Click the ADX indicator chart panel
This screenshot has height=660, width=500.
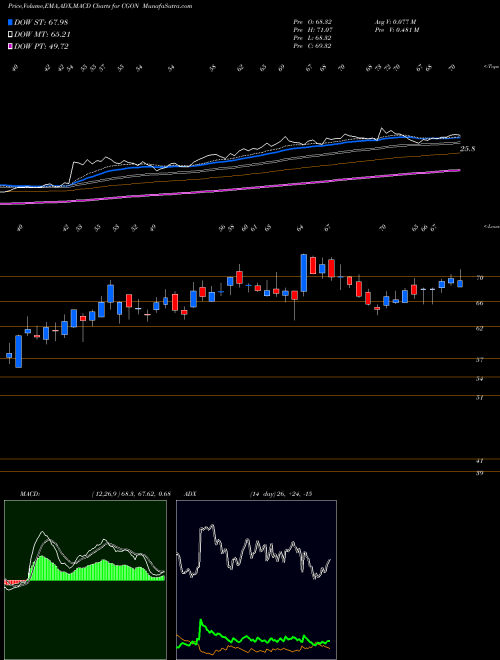point(256,580)
